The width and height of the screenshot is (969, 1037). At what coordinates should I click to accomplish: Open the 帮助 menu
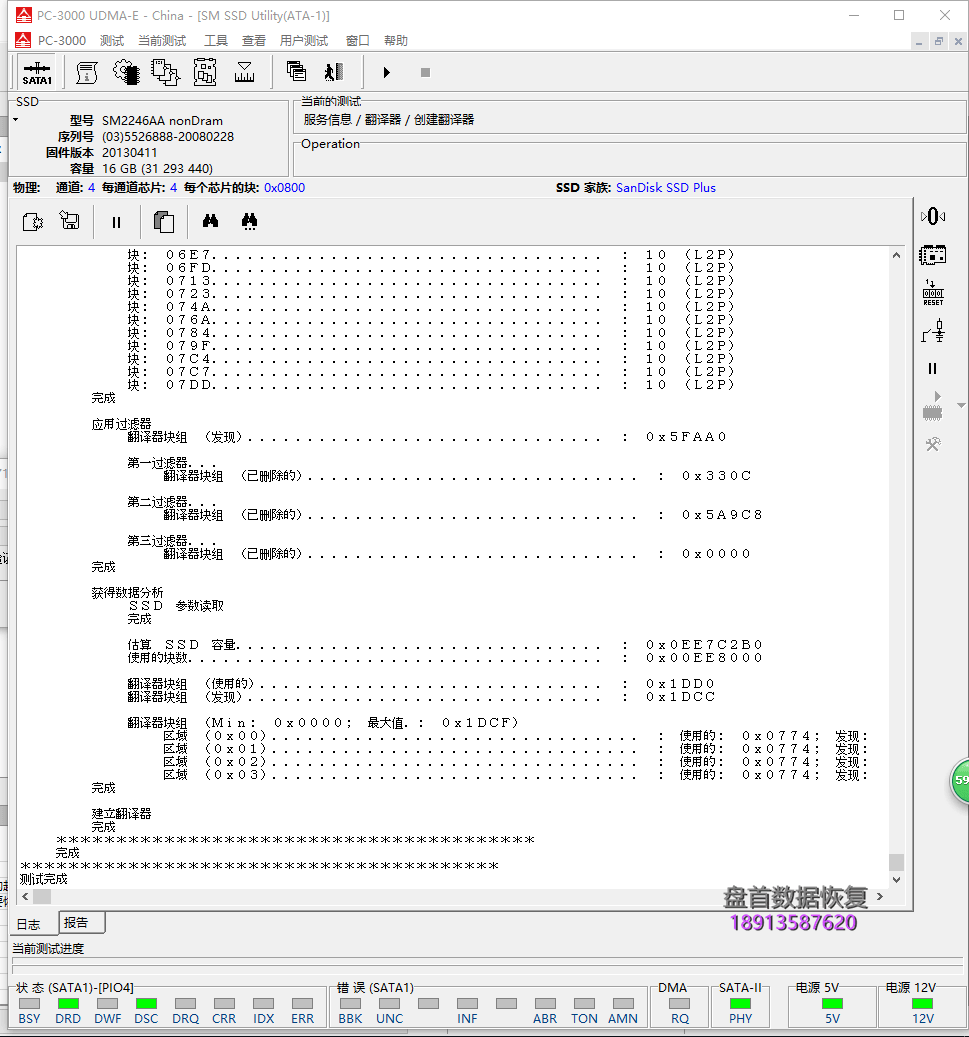pos(396,40)
